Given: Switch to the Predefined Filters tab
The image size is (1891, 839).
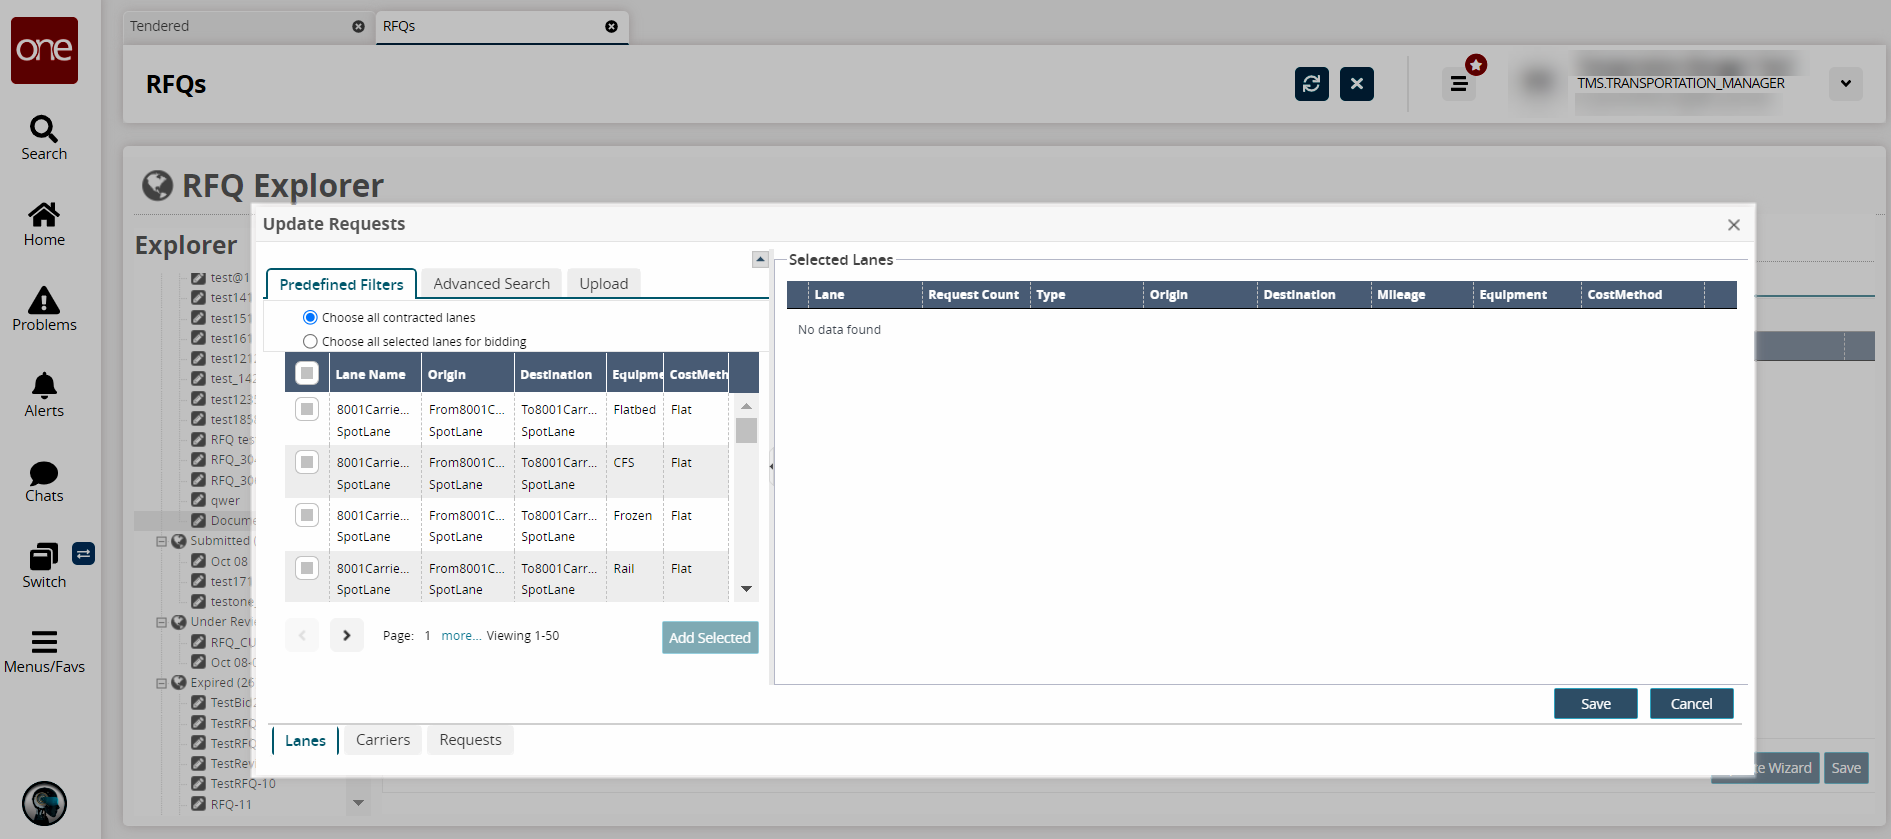Looking at the screenshot, I should click(x=341, y=284).
